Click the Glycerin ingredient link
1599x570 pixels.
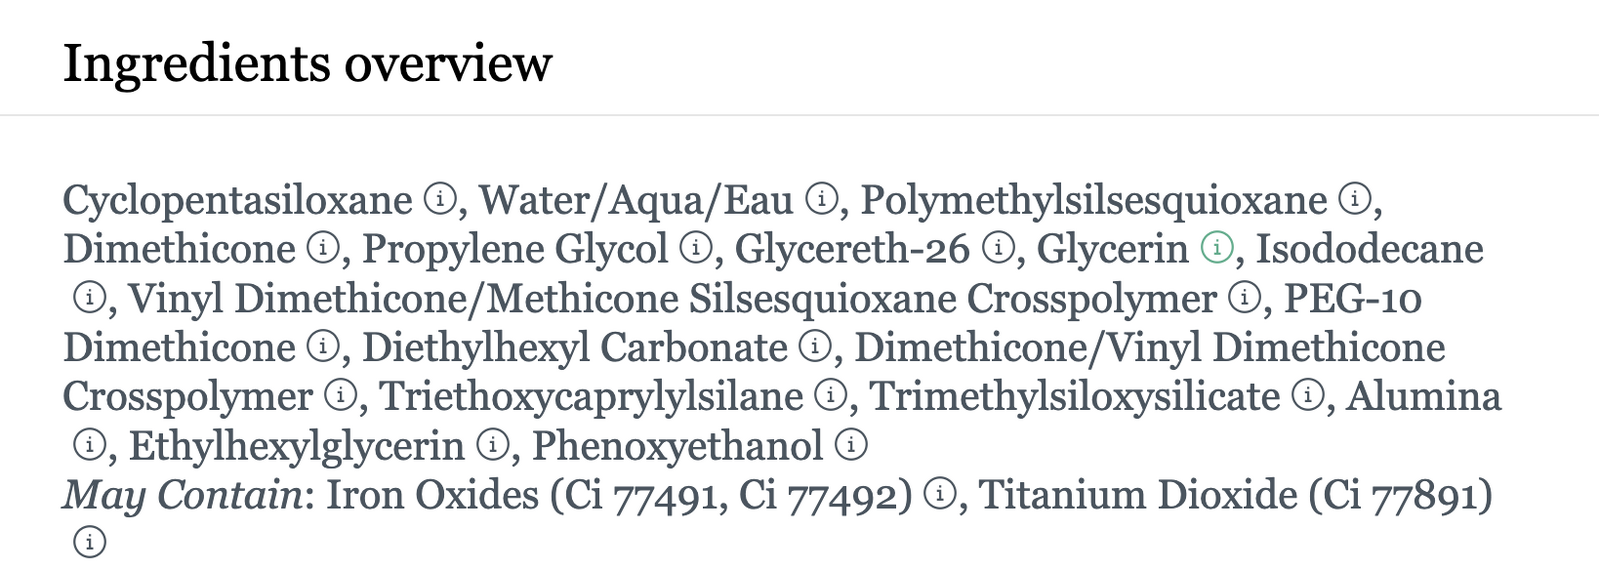pos(1112,249)
